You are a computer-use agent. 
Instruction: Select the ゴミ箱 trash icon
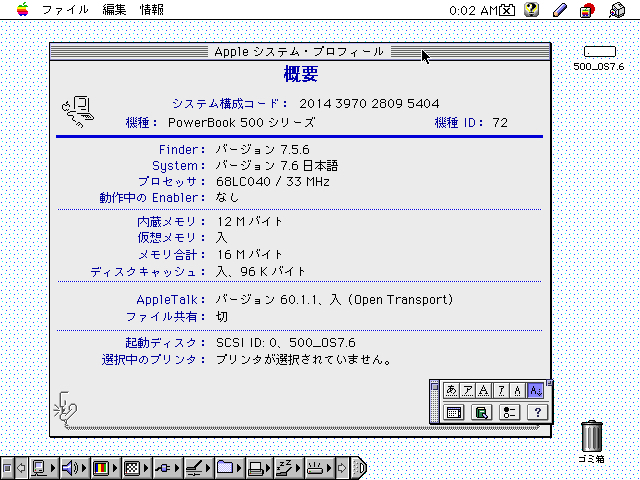click(x=592, y=436)
